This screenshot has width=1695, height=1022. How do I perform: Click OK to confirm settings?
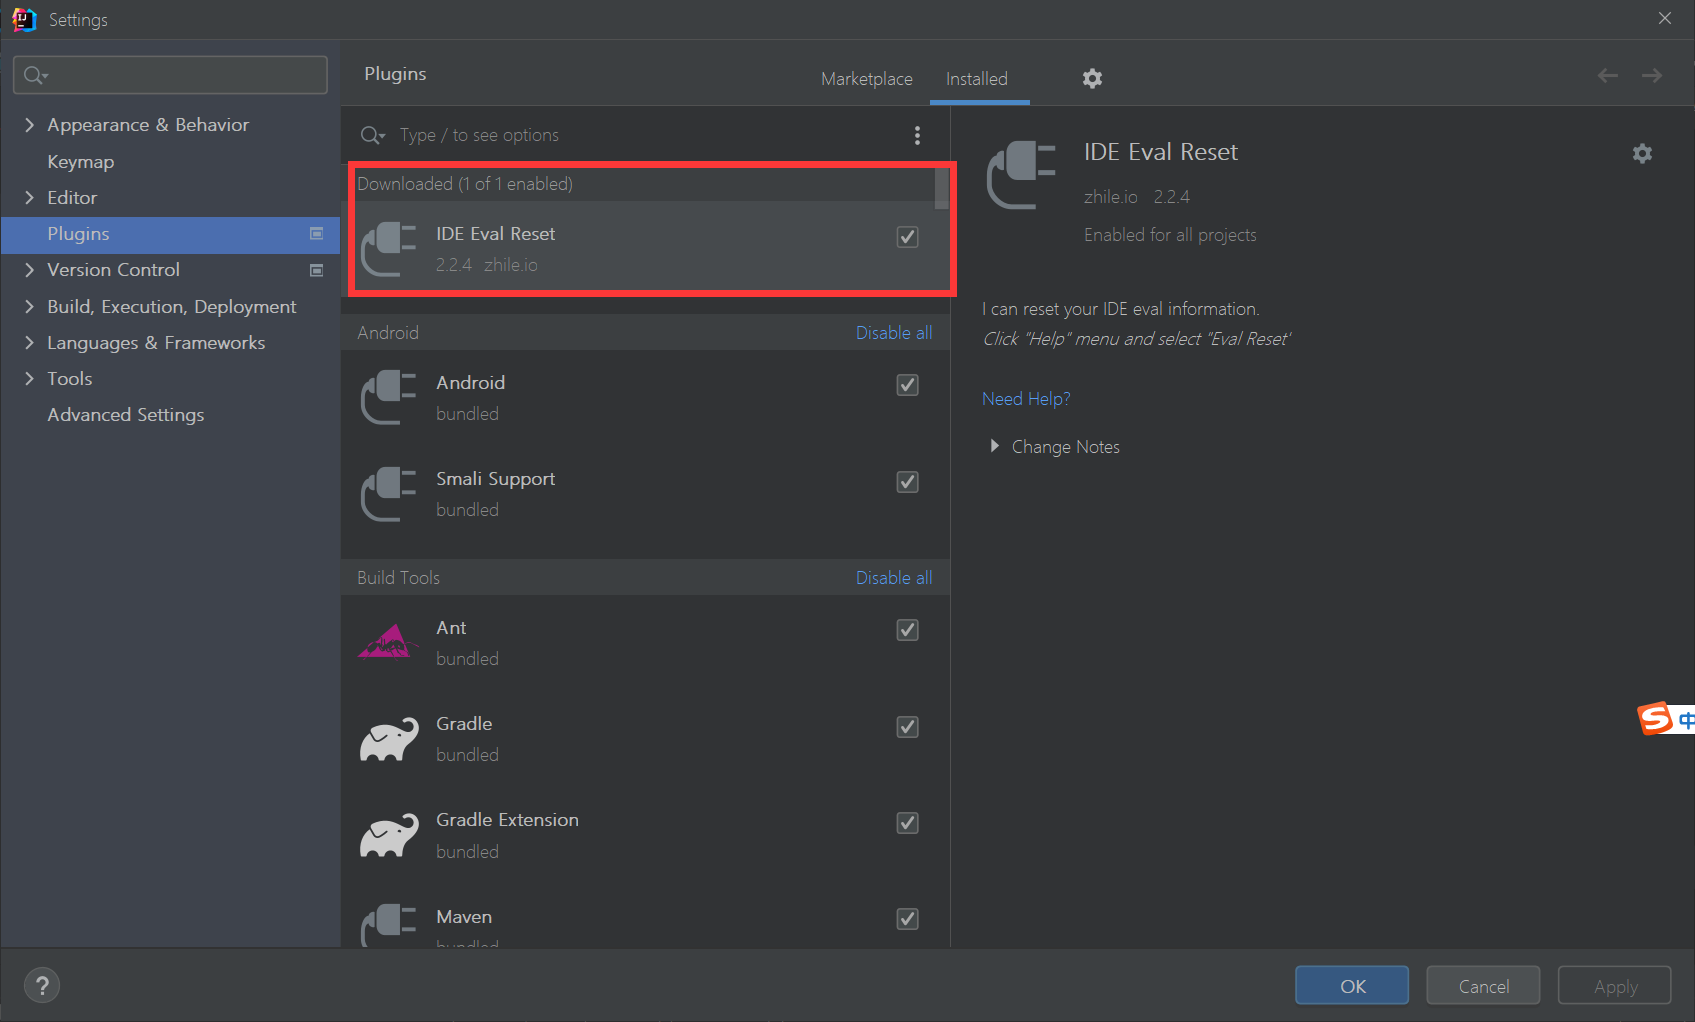coord(1352,985)
